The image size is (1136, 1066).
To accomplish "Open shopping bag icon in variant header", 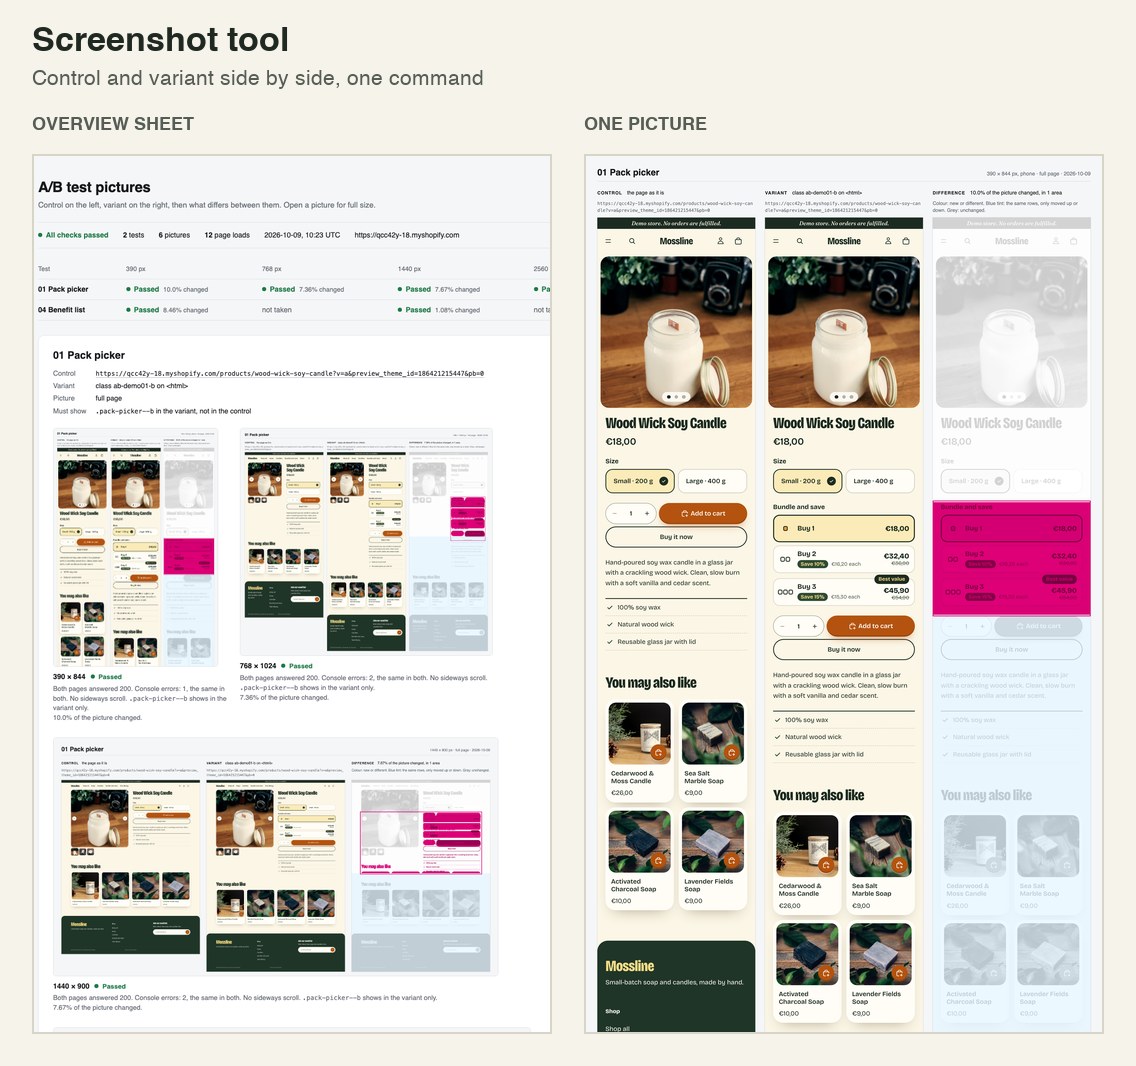I will (906, 241).
